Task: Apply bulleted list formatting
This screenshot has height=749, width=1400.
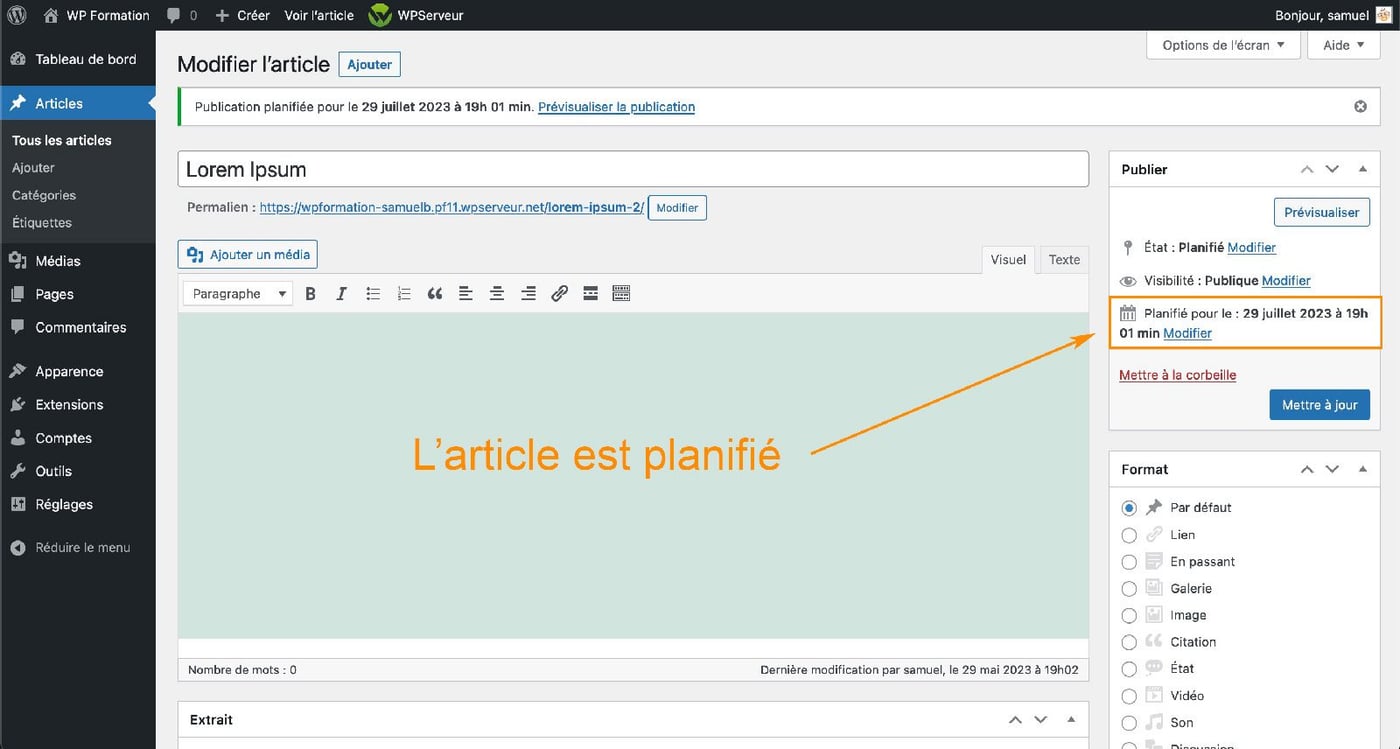Action: 372,293
